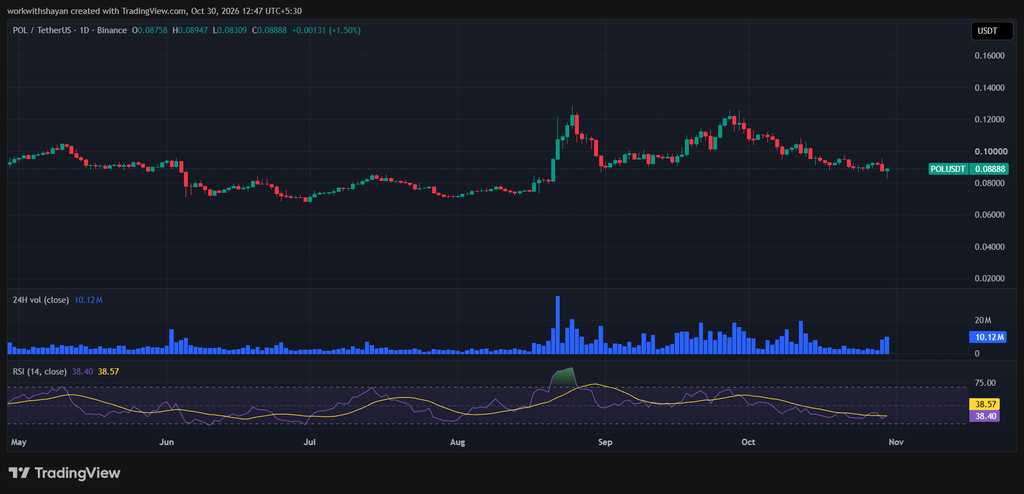Screen dimensions: 1024x494
Task: Click the Aug label on time axis
Action: [458, 442]
